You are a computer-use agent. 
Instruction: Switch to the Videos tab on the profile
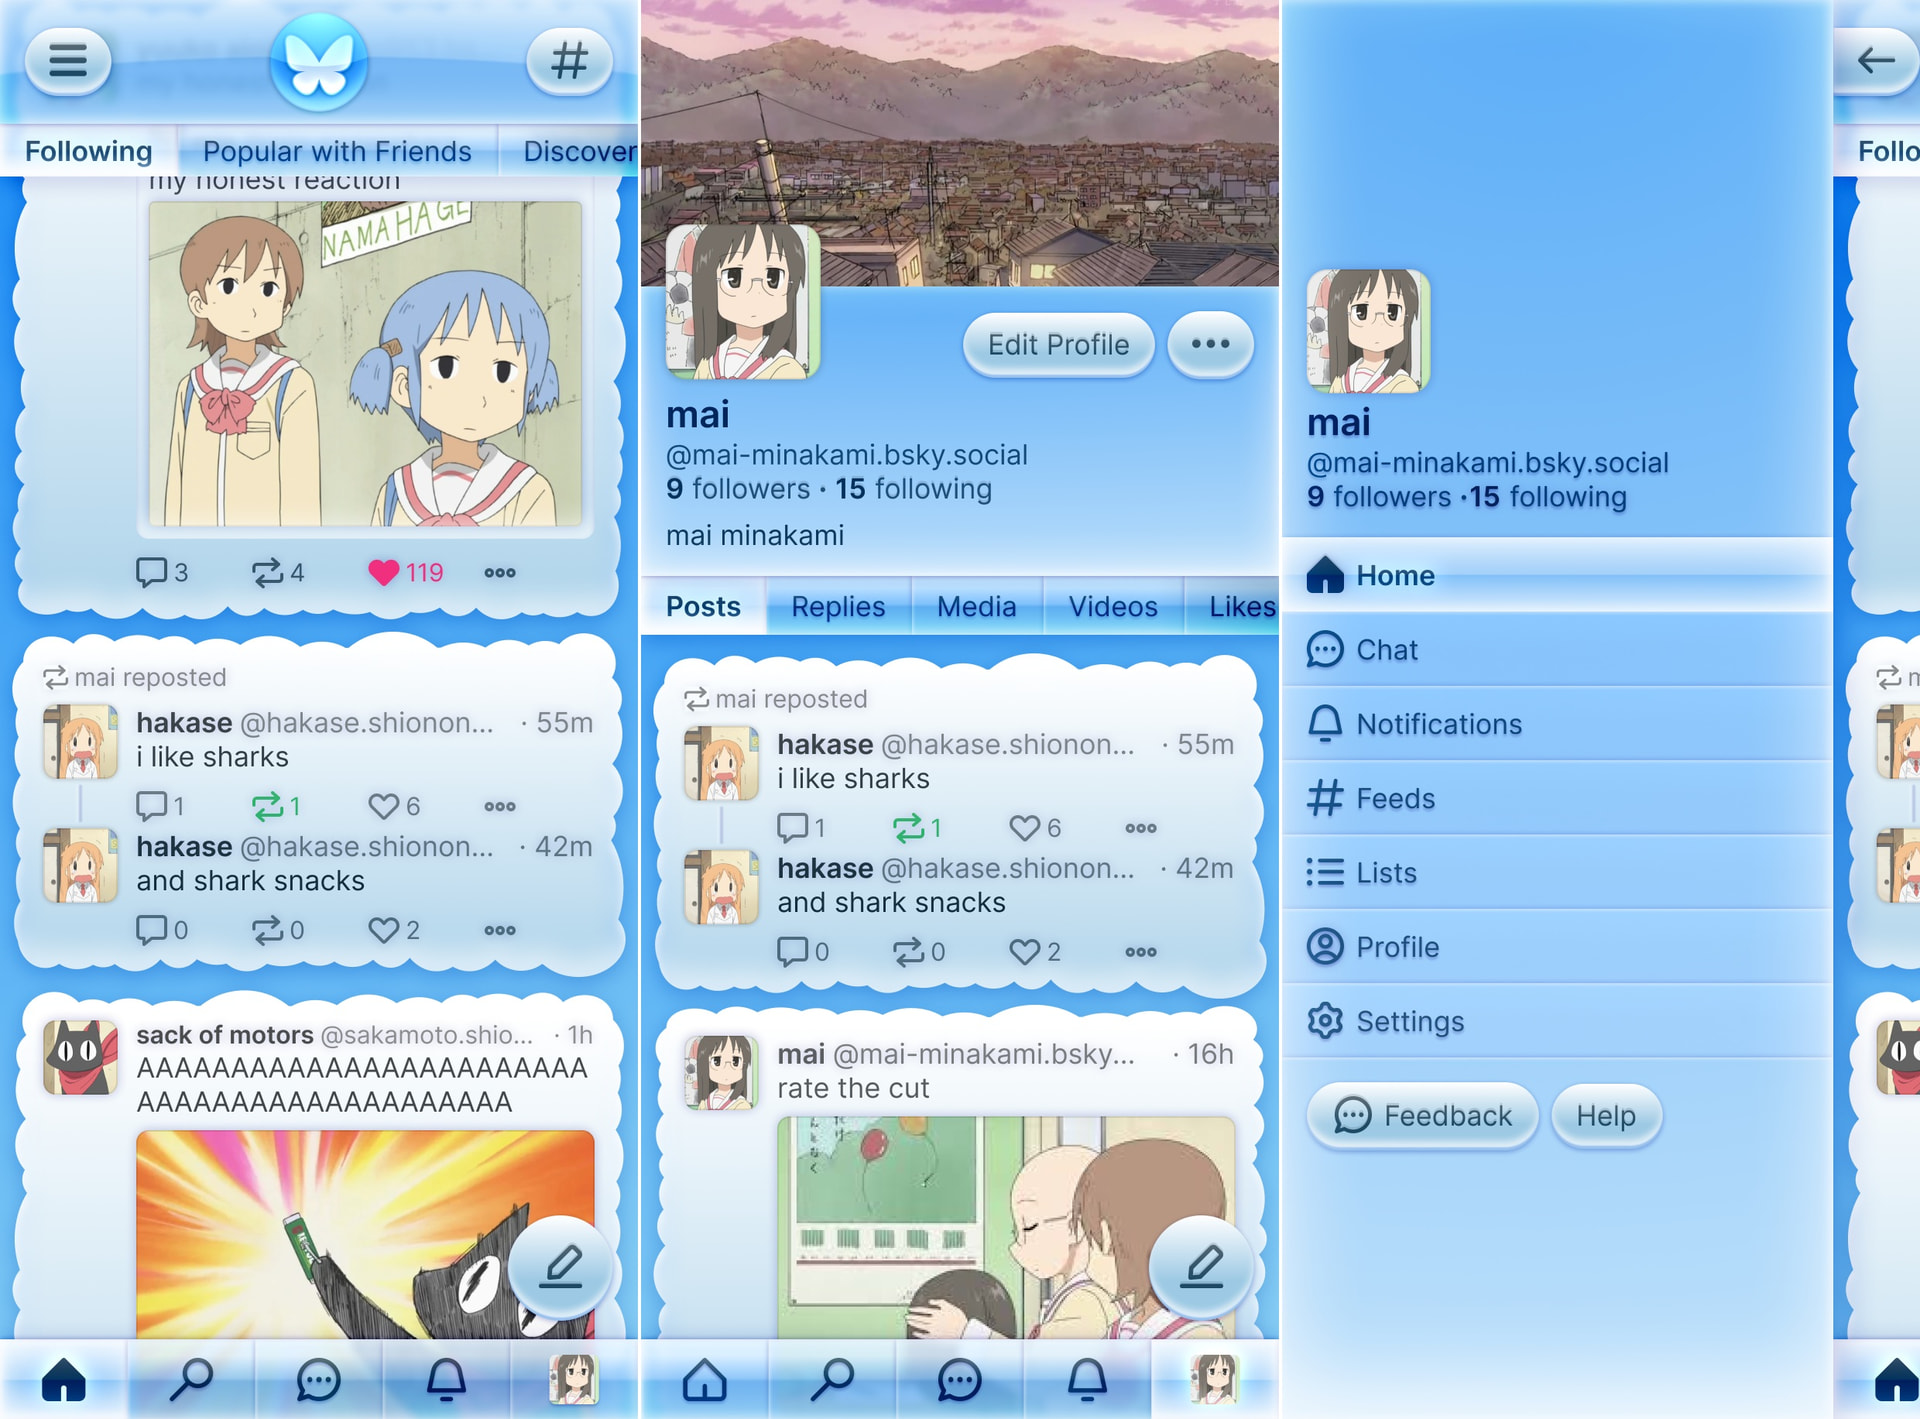pyautogui.click(x=1113, y=607)
